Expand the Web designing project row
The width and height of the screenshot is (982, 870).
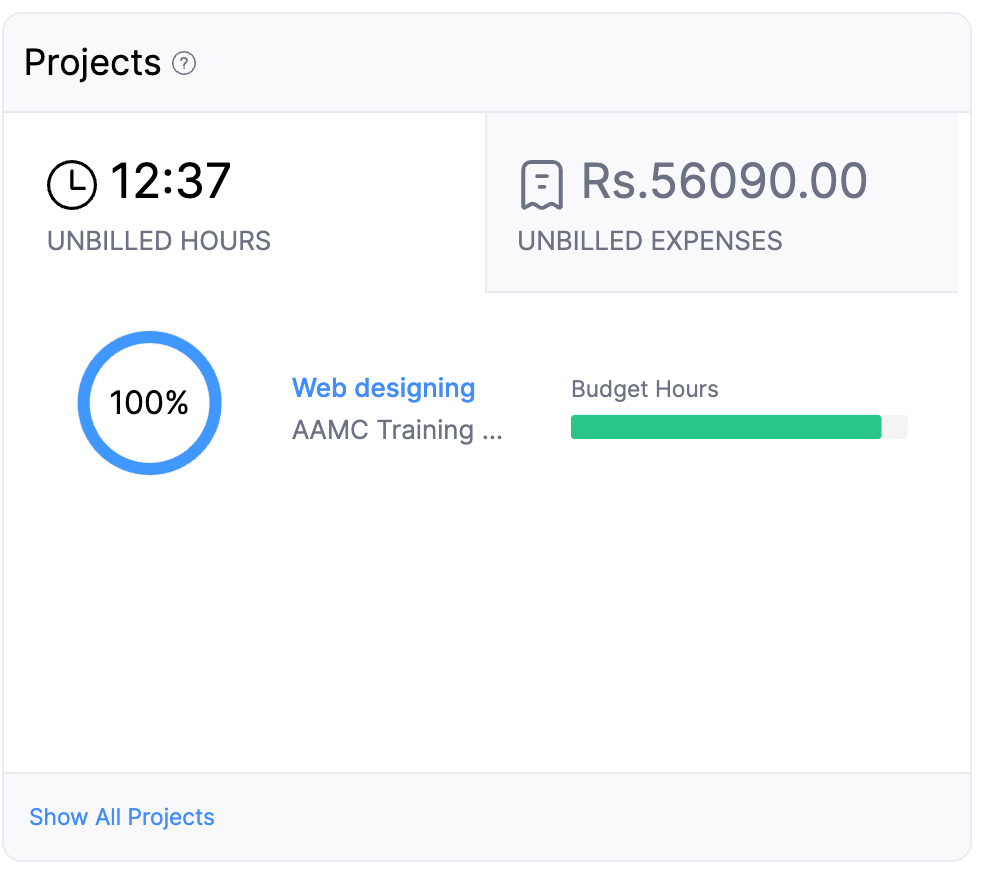click(382, 388)
